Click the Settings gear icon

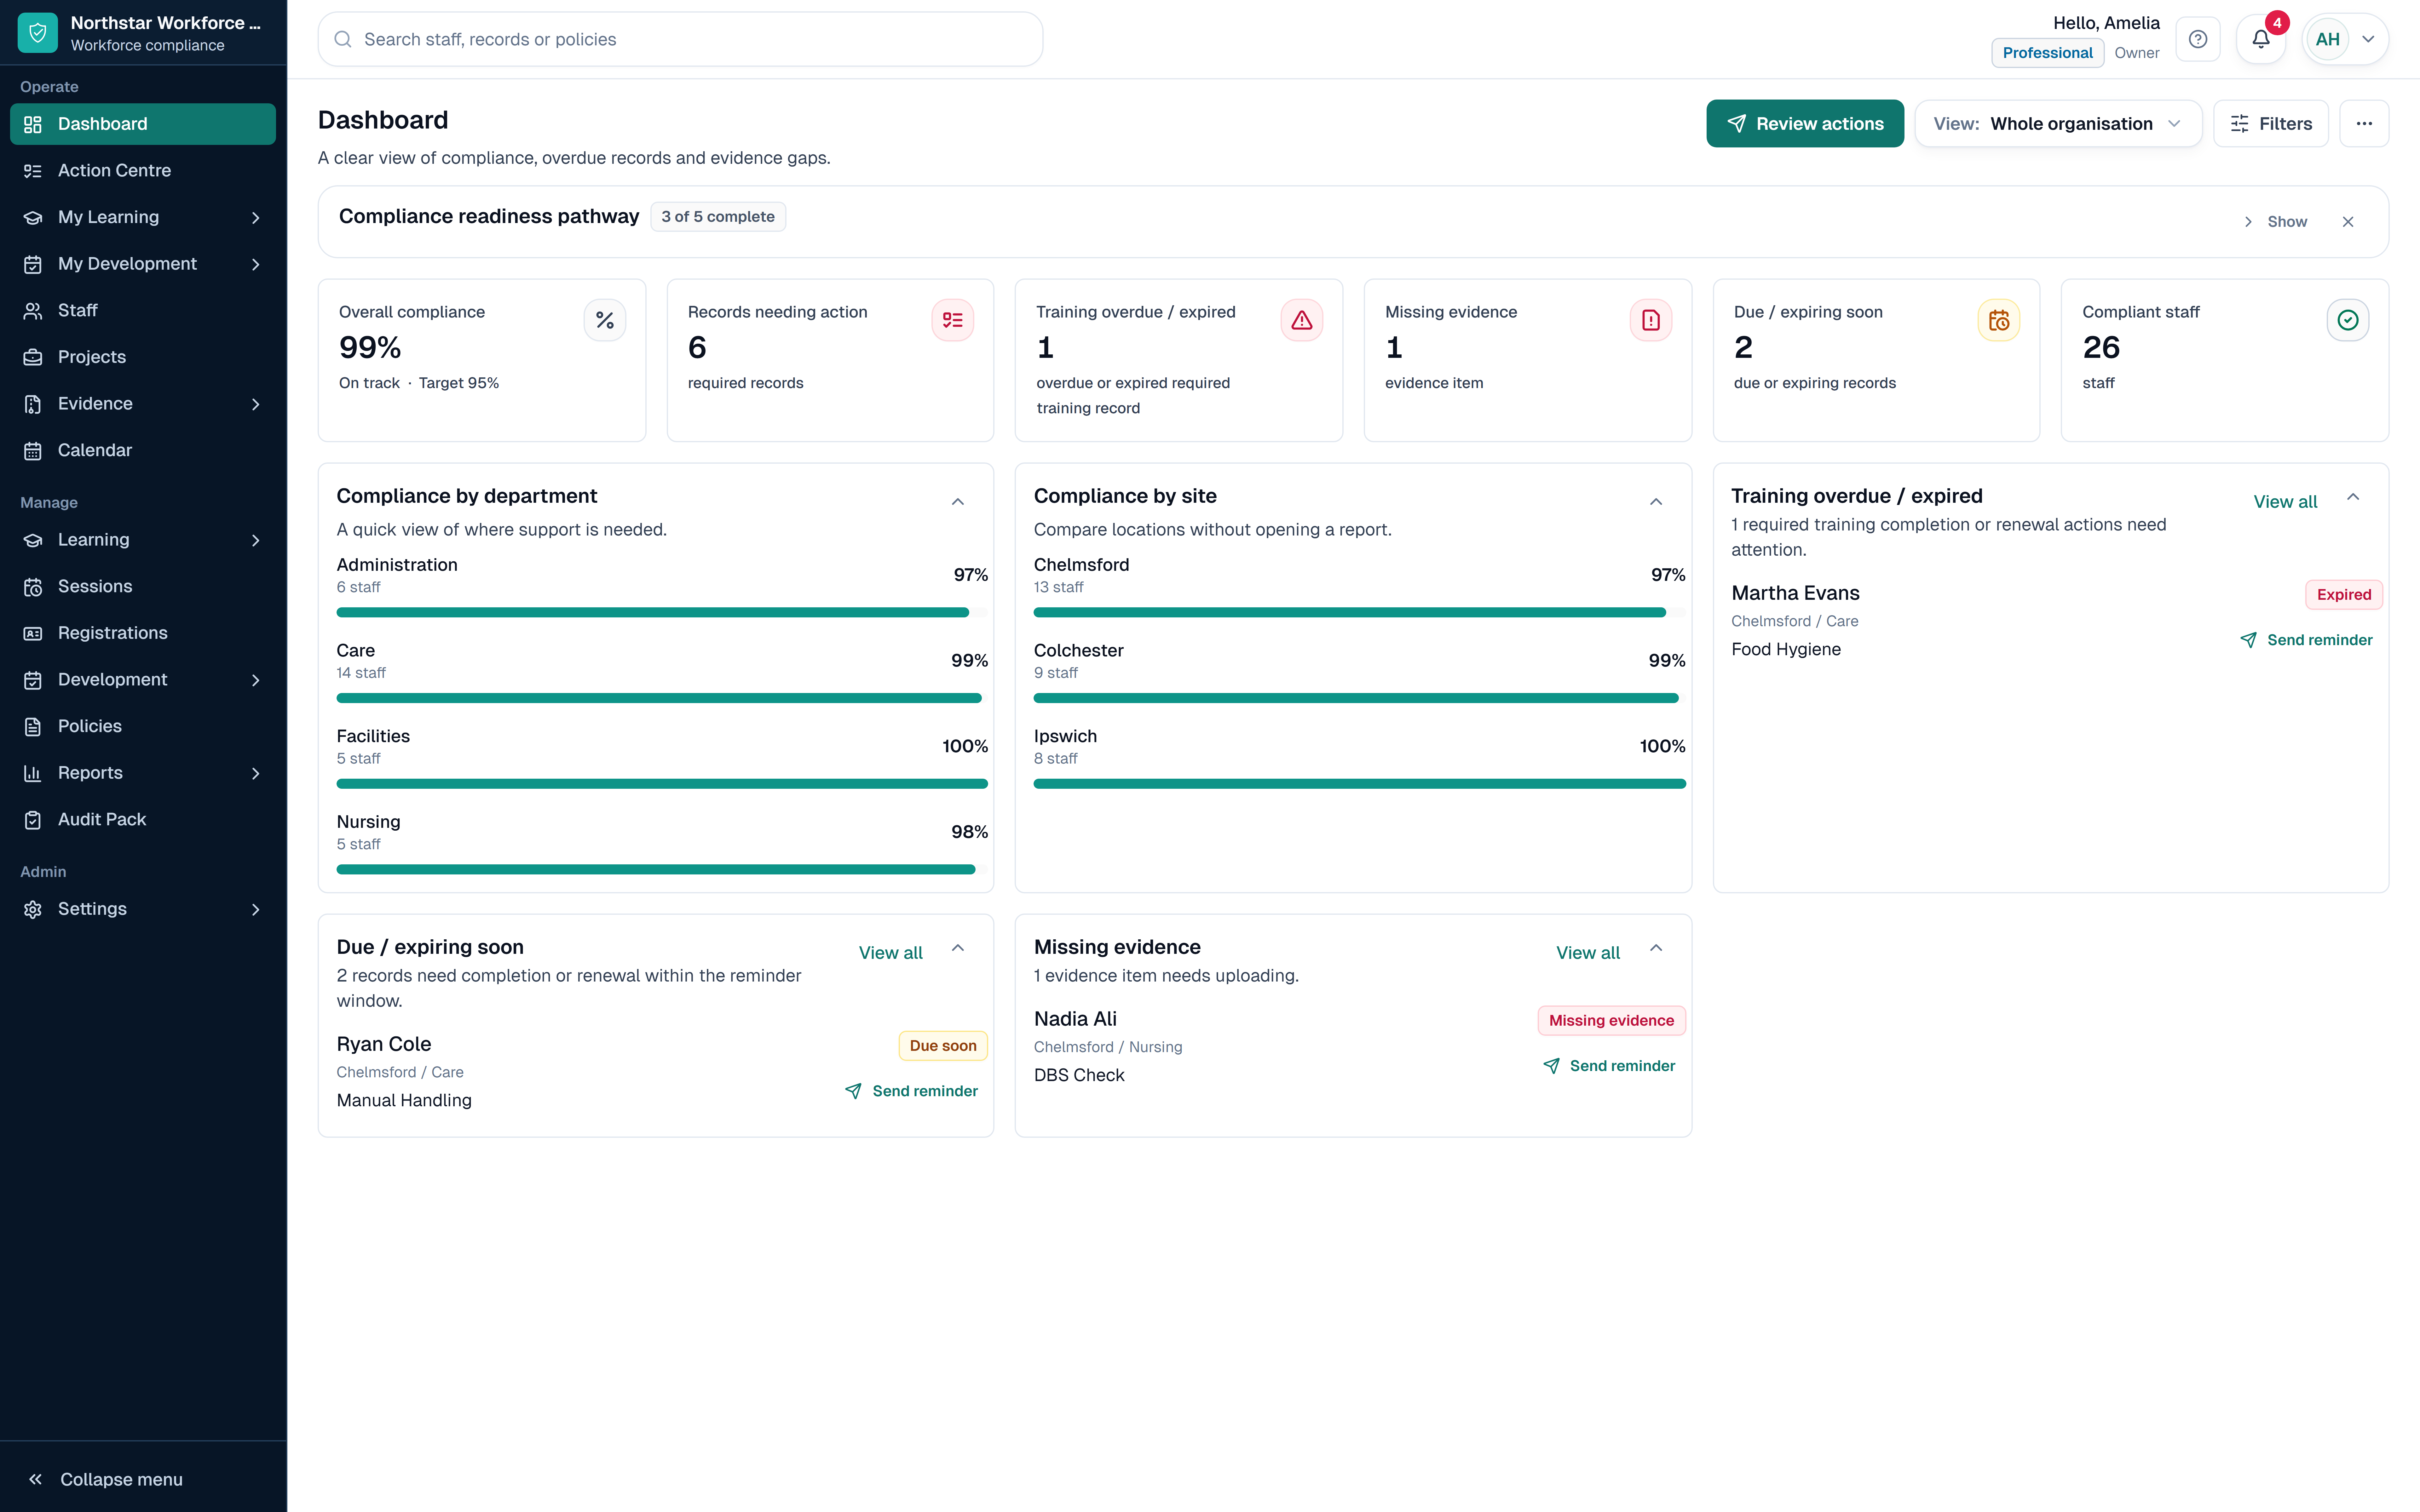coord(33,909)
